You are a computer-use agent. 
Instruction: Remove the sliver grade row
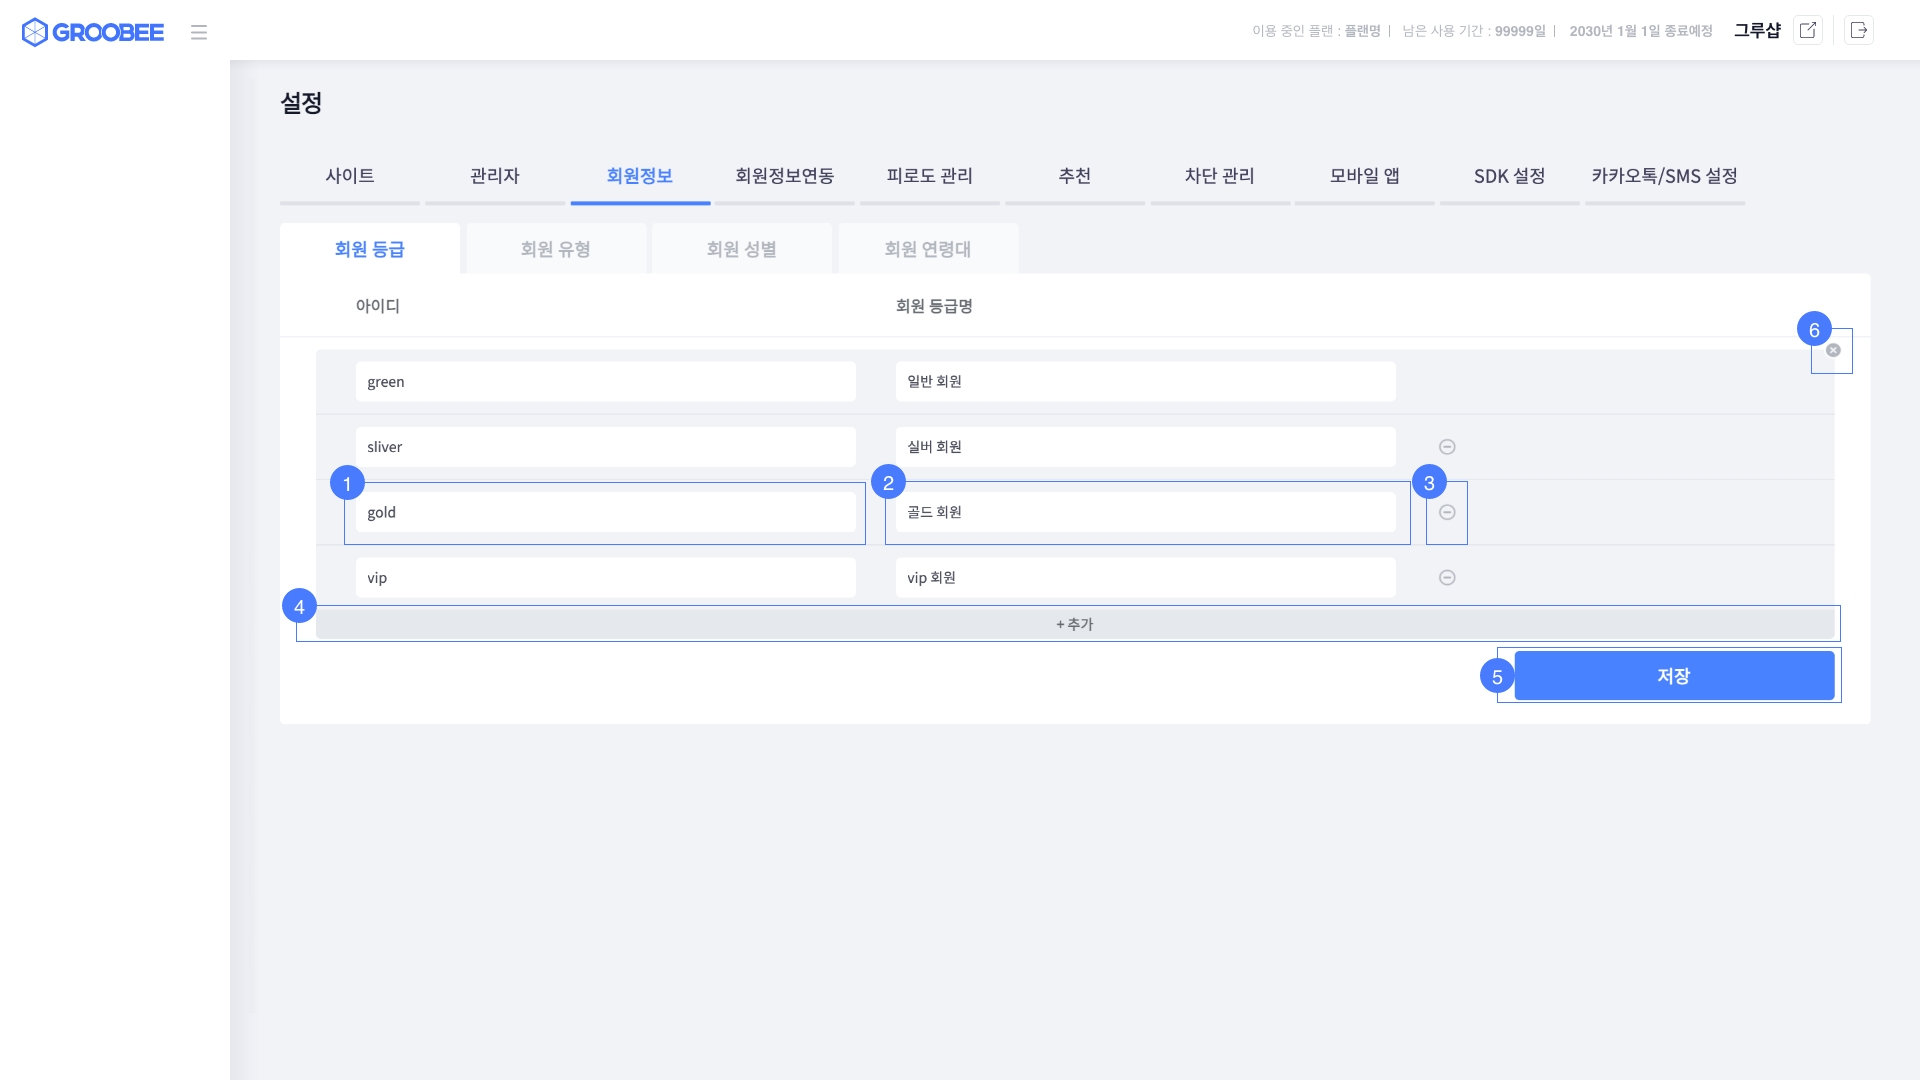1447,447
